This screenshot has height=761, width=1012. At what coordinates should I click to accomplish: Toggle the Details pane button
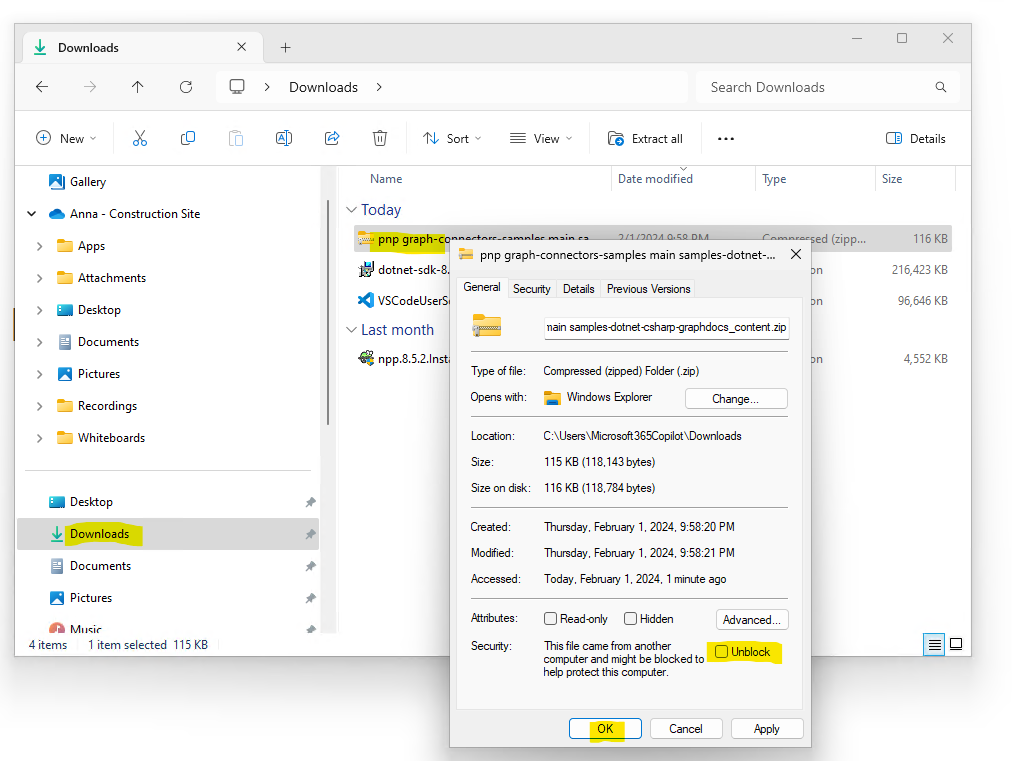point(916,138)
